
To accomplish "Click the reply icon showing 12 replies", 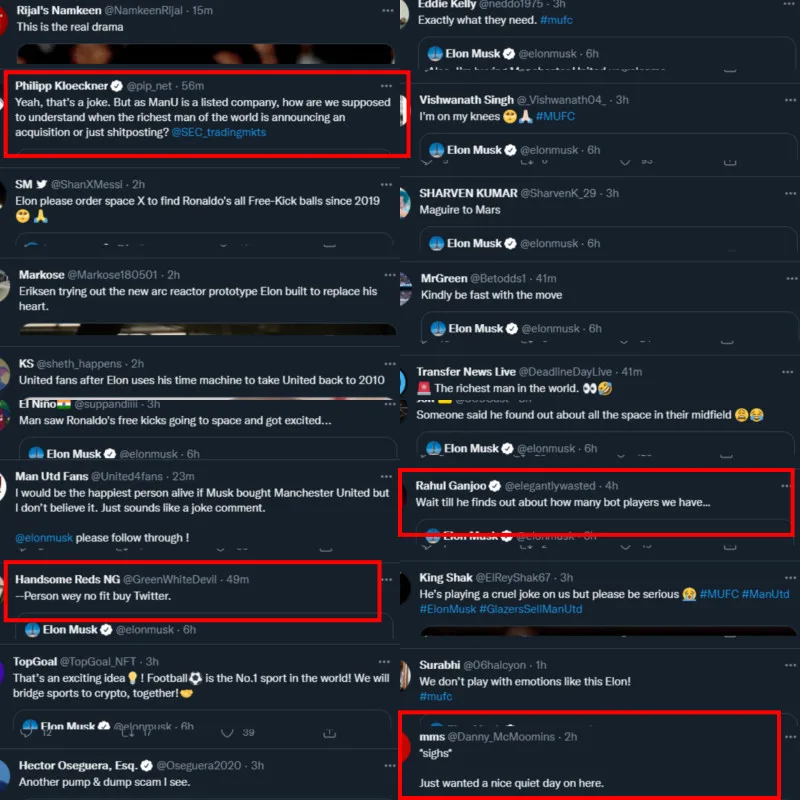I will click(26, 733).
